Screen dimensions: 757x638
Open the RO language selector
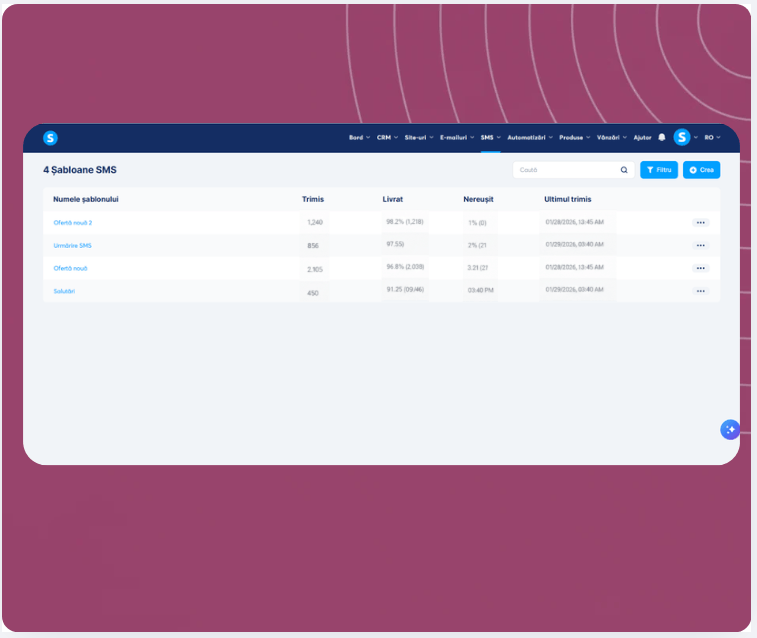712,138
